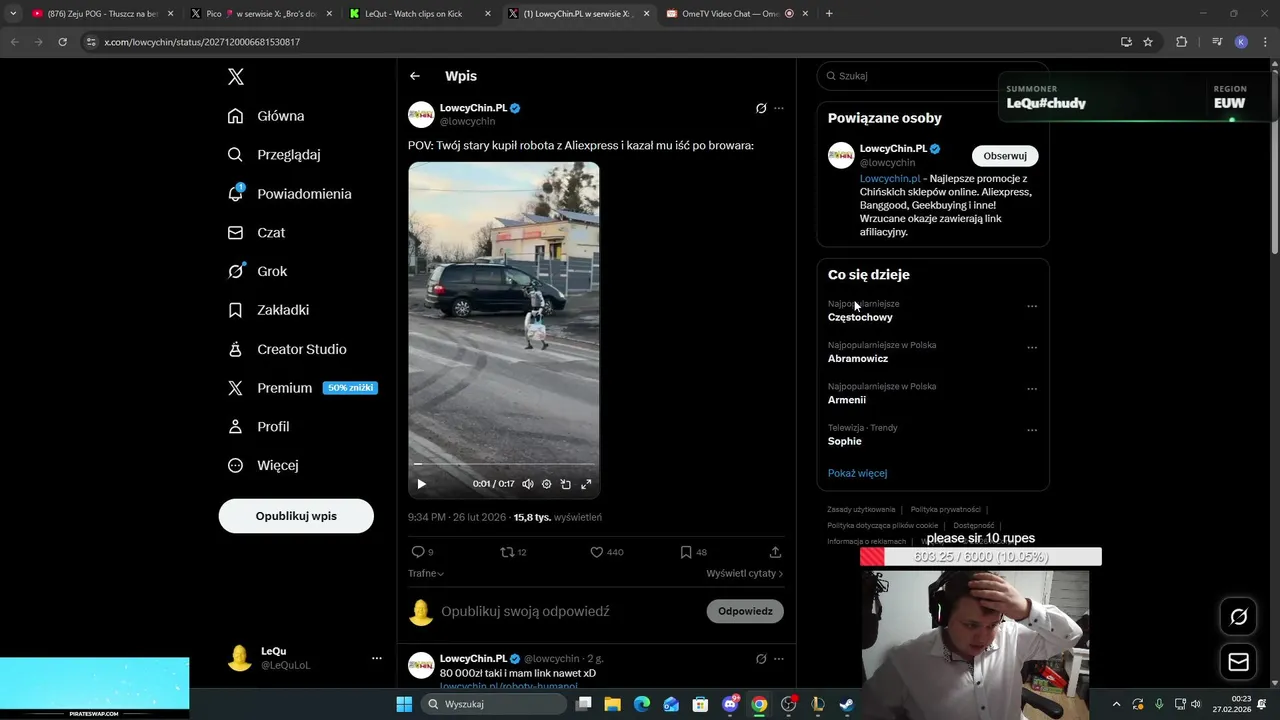
Task: Open Windows Start menu
Action: point(404,704)
